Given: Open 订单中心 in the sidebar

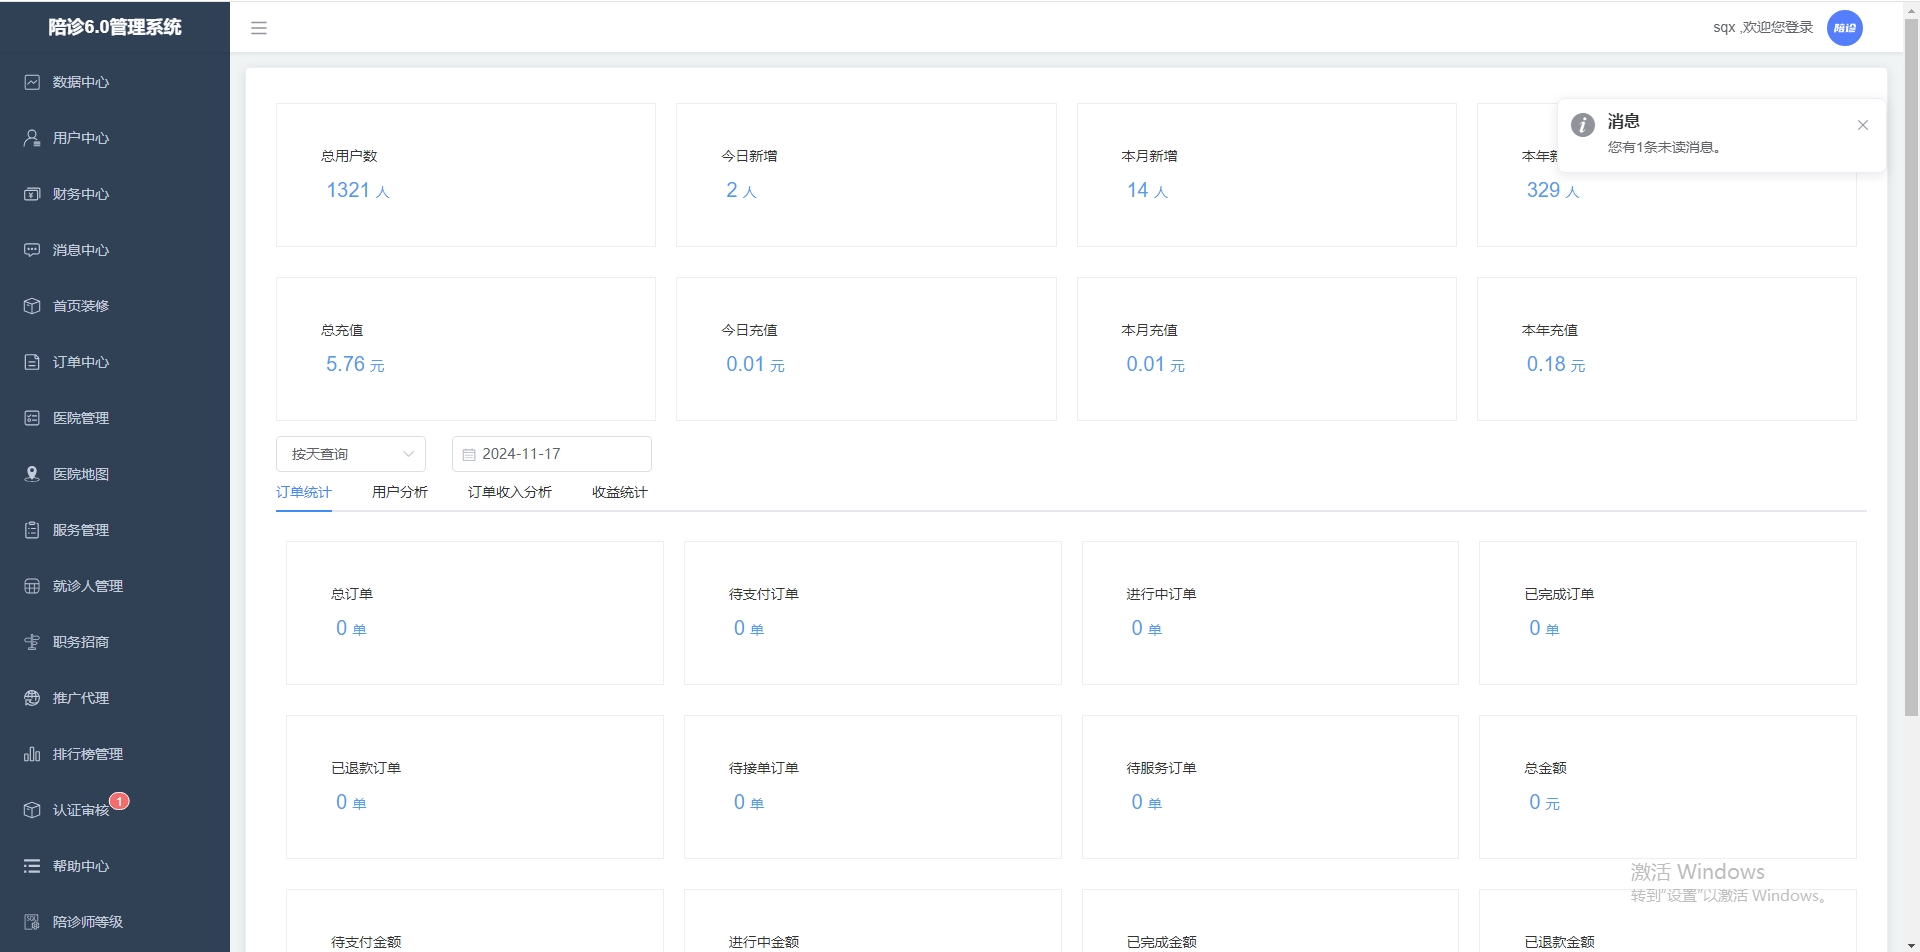Looking at the screenshot, I should pyautogui.click(x=81, y=362).
